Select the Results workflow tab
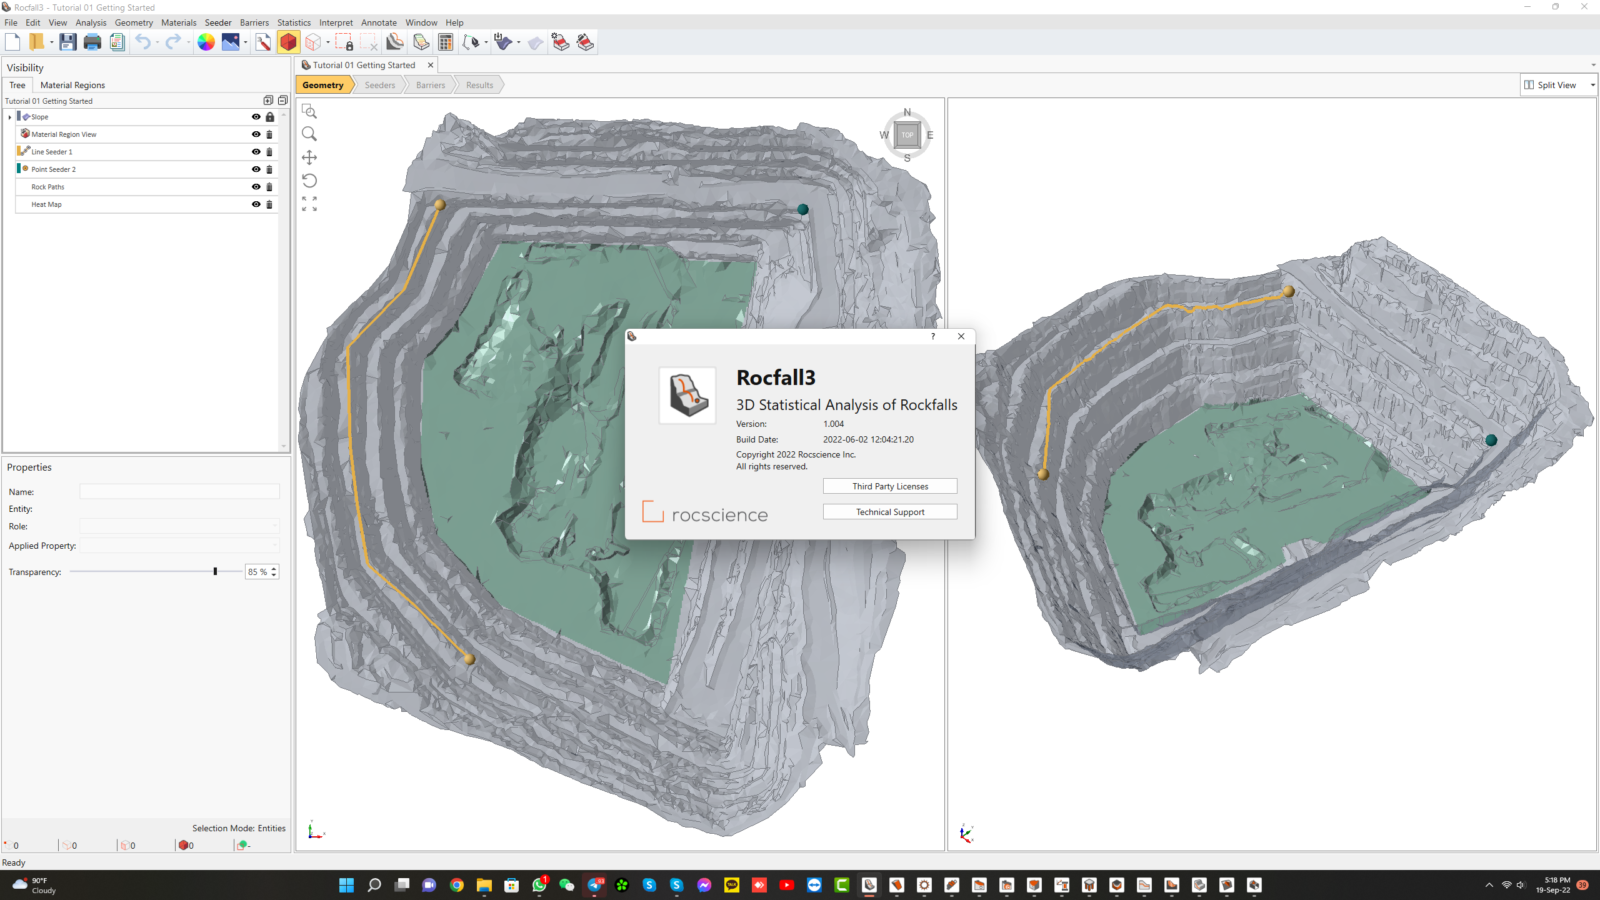1600x900 pixels. [x=479, y=85]
